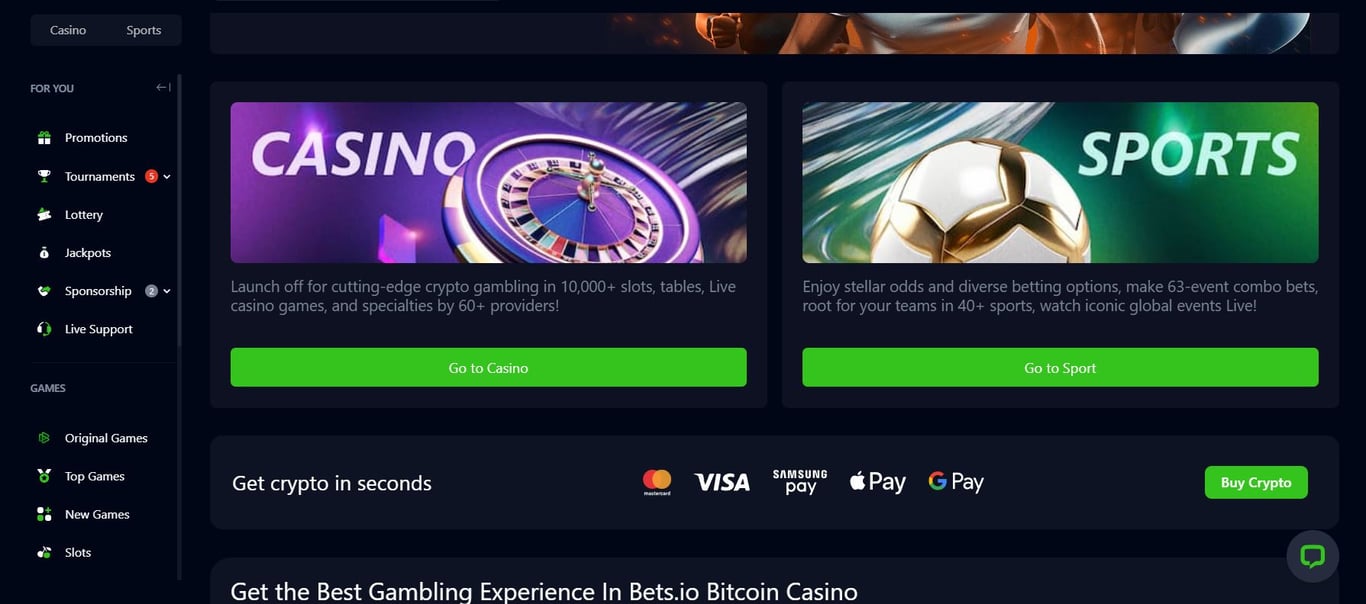The width and height of the screenshot is (1366, 604).
Task: Collapse the For You sidebar
Action: point(161,87)
